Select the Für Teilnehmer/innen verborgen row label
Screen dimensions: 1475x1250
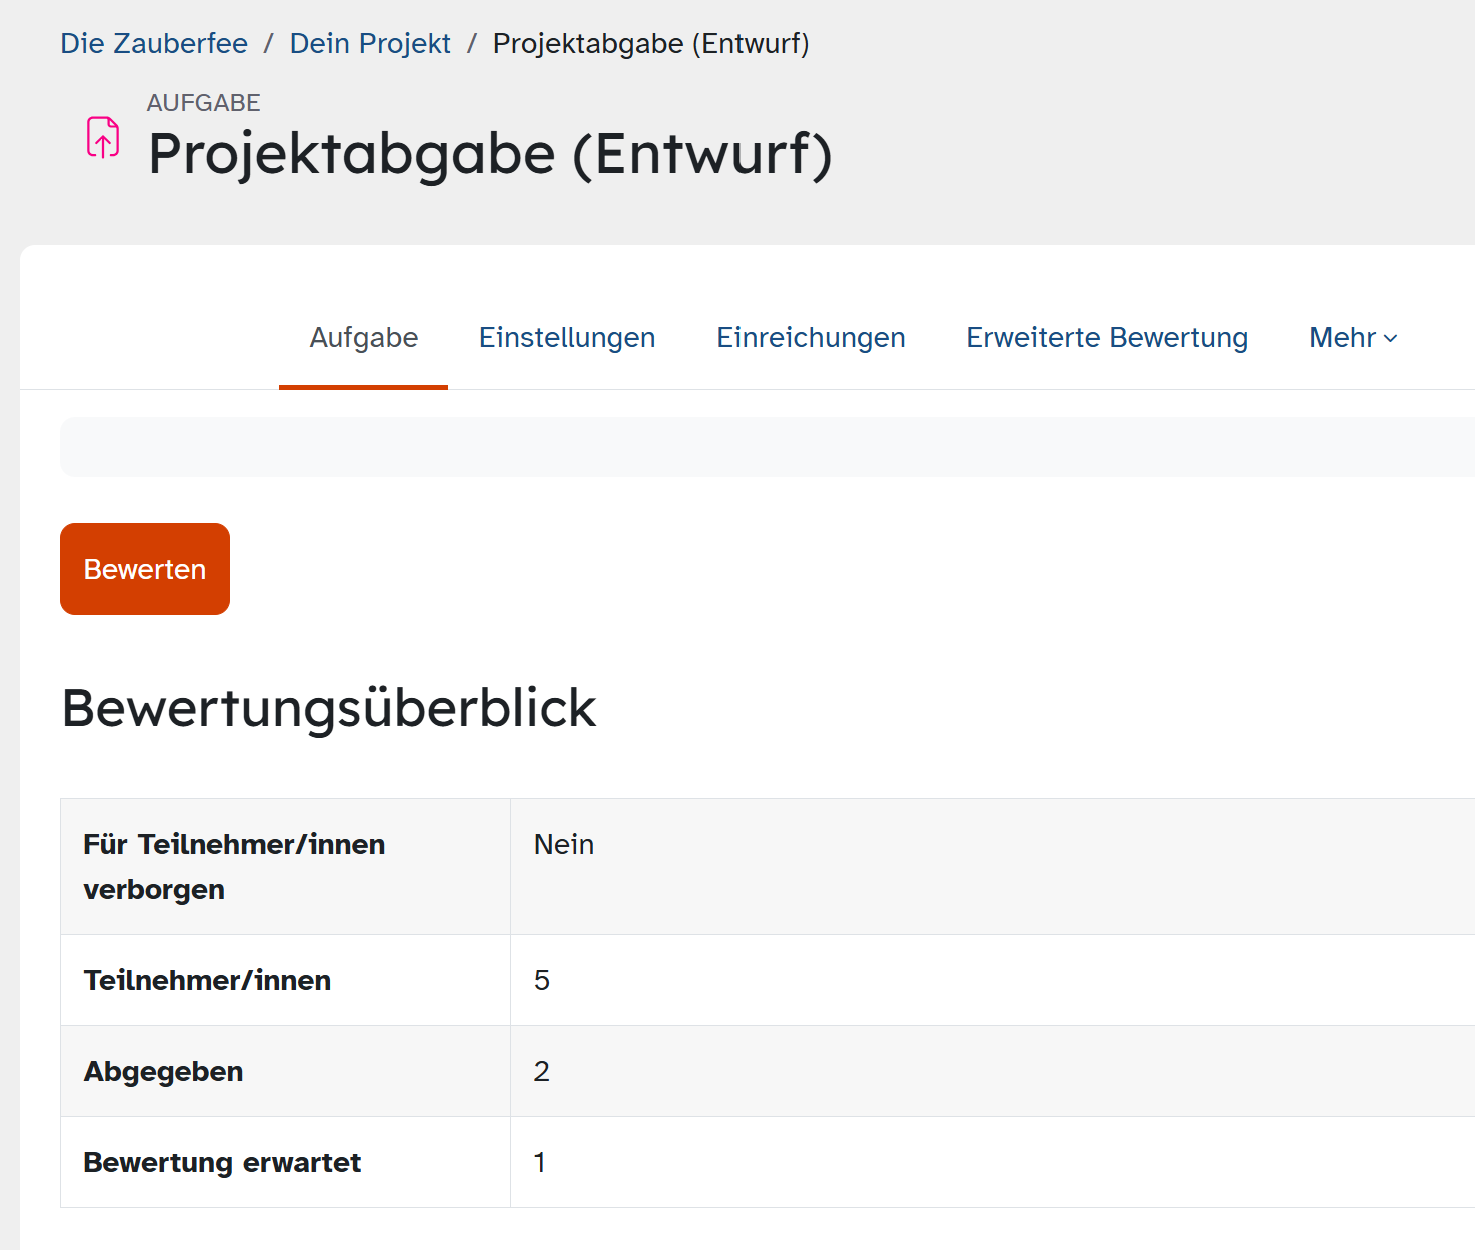pos(234,867)
